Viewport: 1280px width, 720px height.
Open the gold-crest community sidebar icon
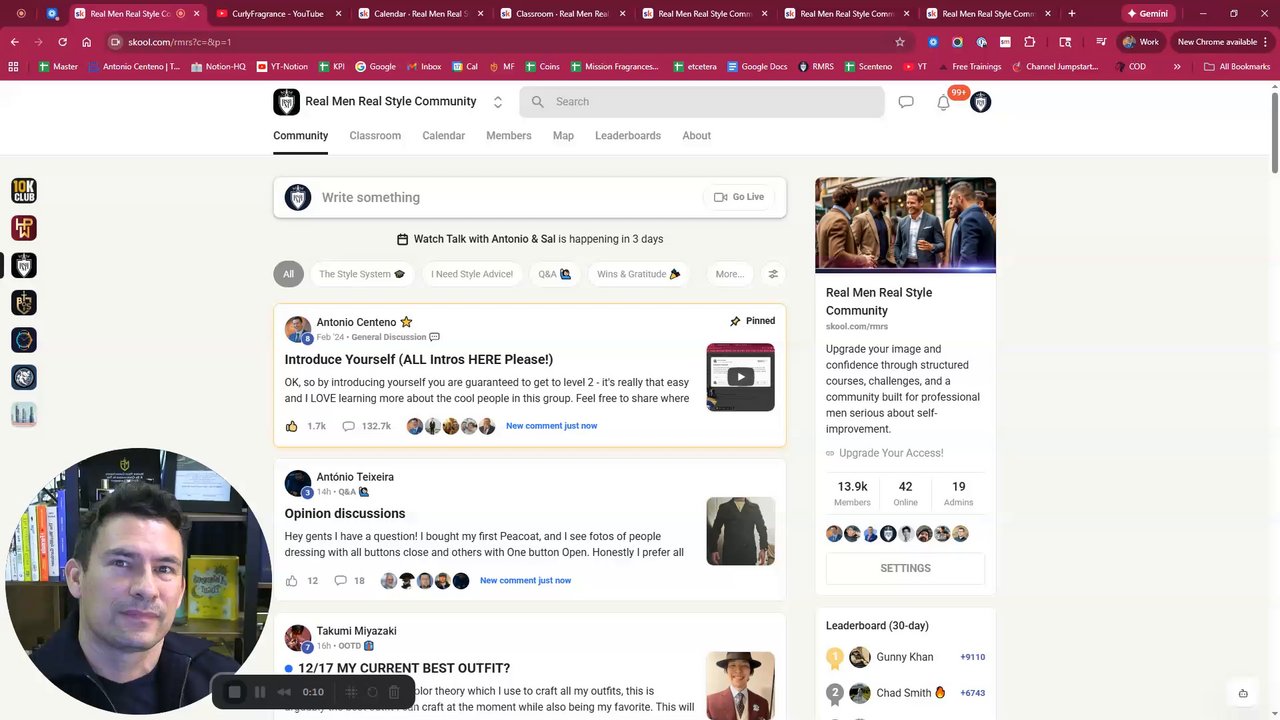tap(24, 302)
